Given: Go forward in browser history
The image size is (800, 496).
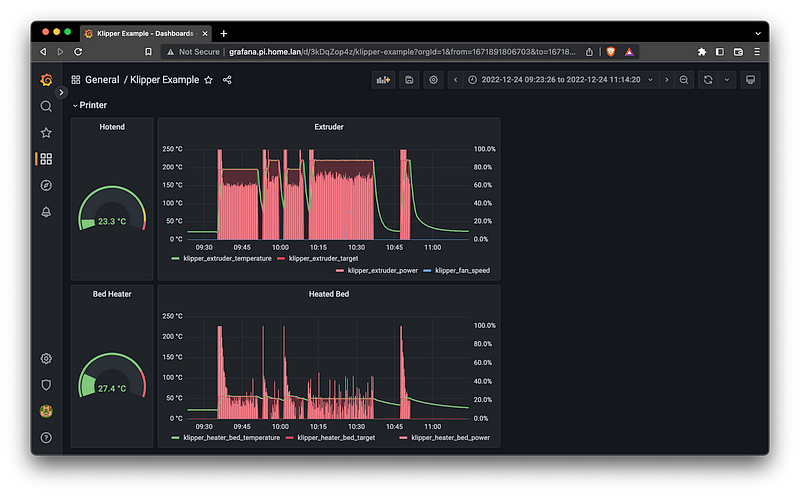Looking at the screenshot, I should (x=60, y=52).
